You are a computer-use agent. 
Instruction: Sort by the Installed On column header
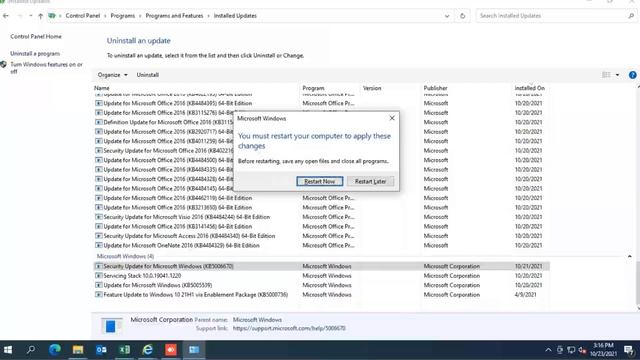coord(529,88)
